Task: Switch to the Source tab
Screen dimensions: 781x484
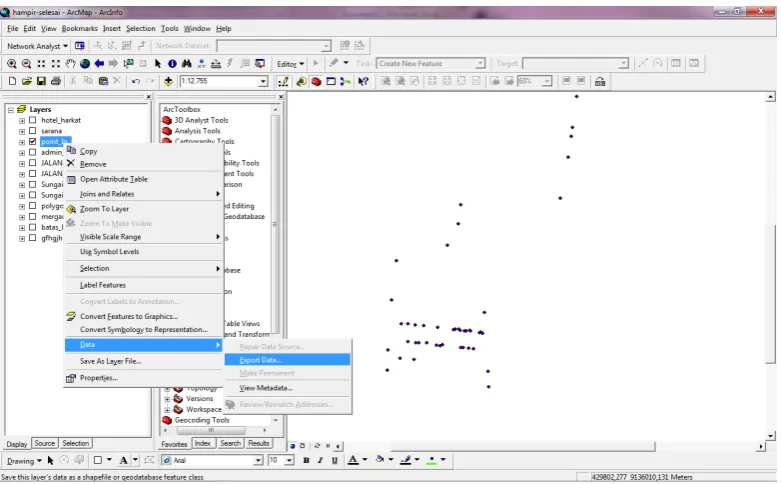Action: (44, 443)
